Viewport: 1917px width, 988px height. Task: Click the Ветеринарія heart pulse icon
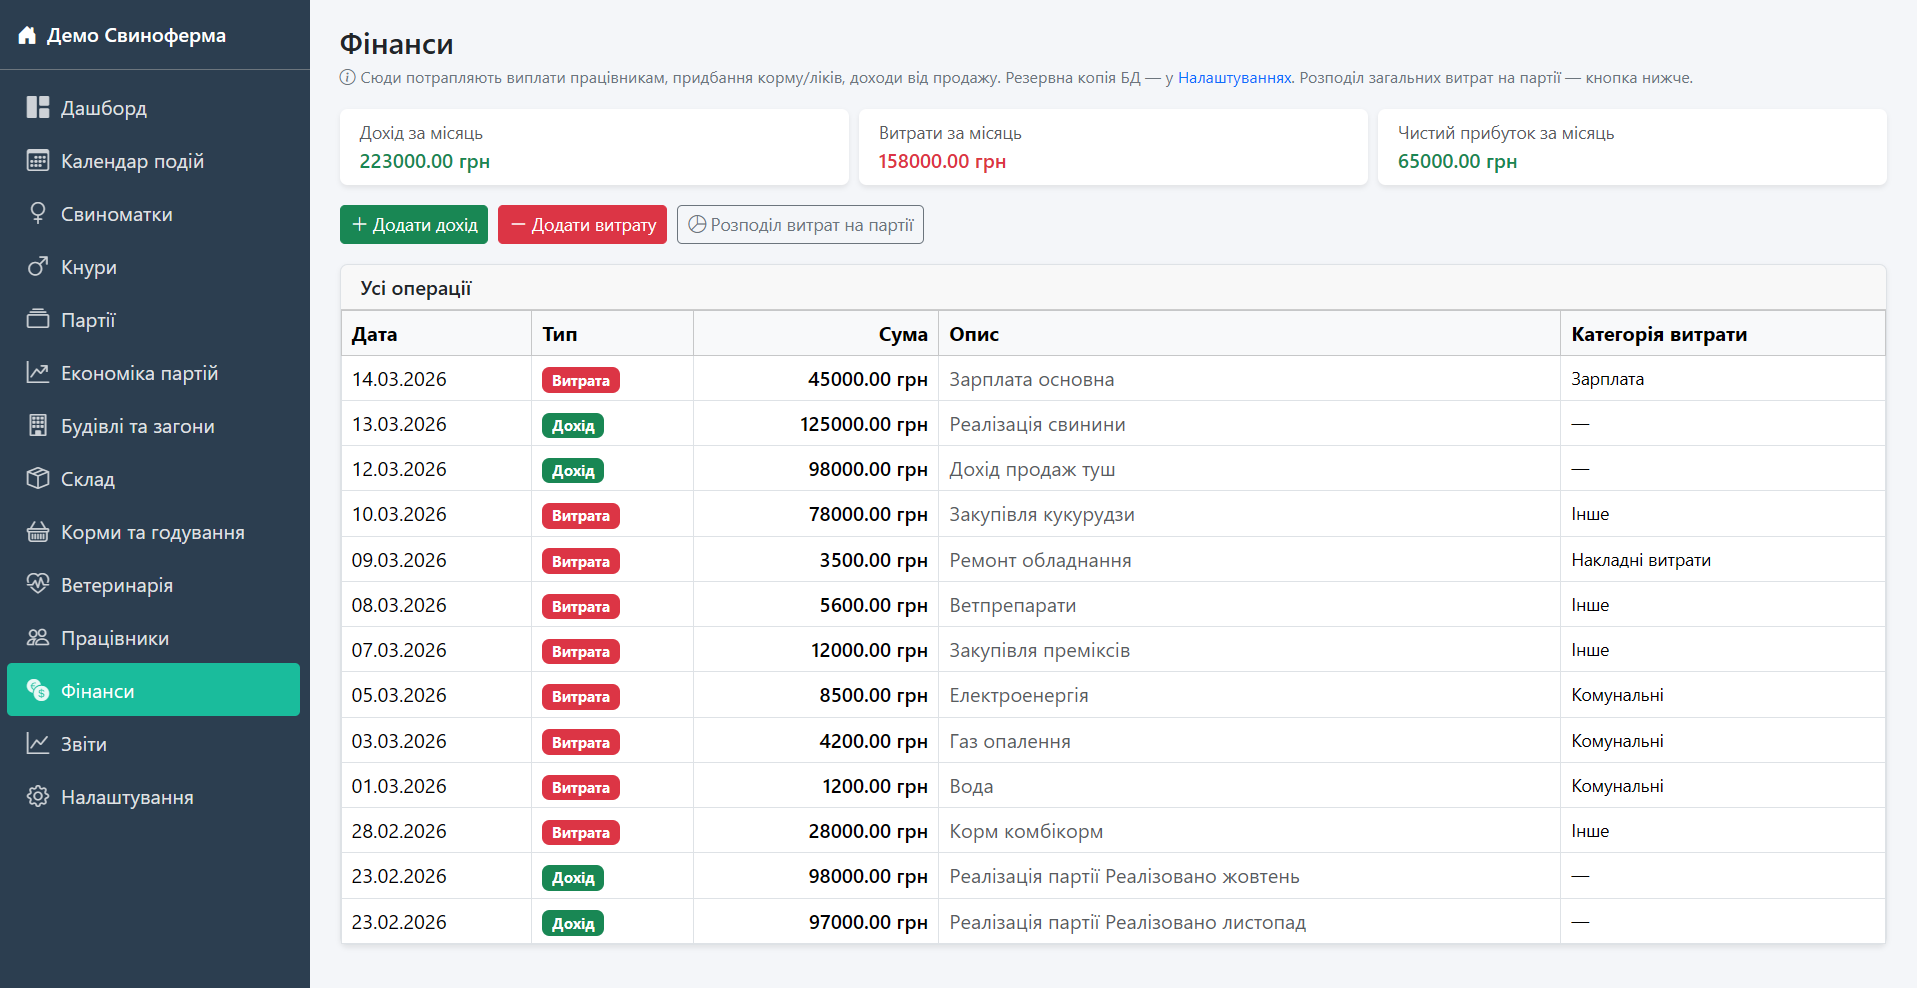(x=38, y=585)
